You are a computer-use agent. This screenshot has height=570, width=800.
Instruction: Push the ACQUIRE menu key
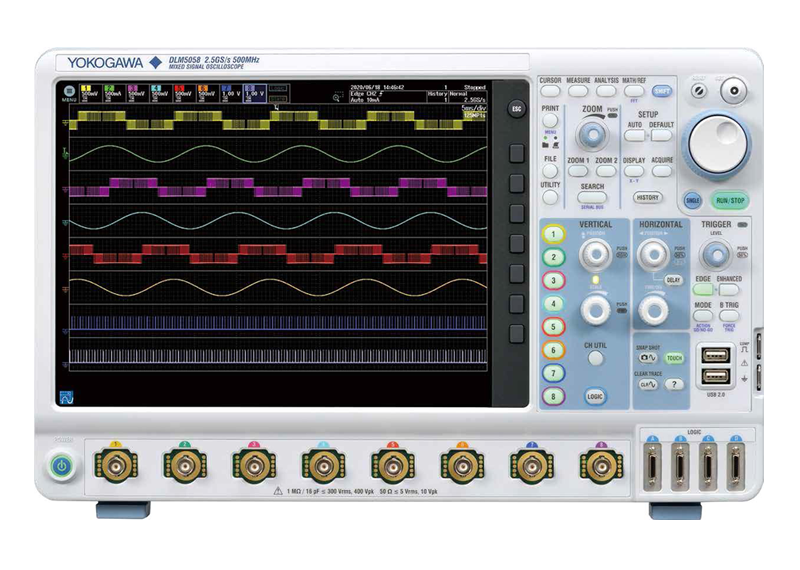click(x=662, y=171)
